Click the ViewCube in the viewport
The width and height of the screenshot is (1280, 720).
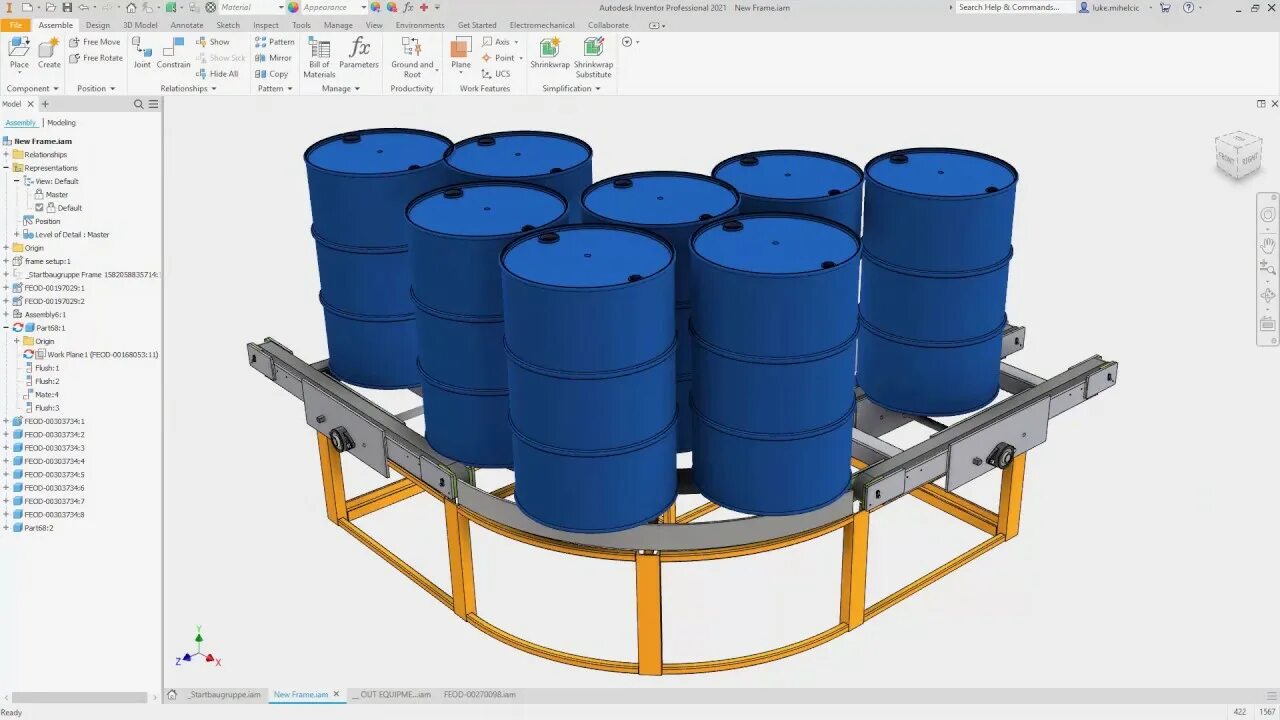click(x=1238, y=154)
